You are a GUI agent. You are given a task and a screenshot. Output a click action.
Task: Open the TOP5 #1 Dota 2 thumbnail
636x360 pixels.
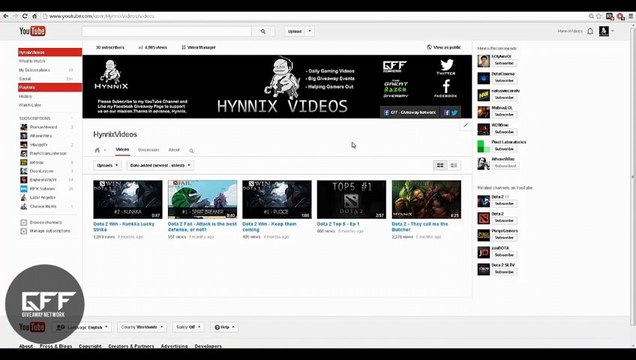(351, 199)
